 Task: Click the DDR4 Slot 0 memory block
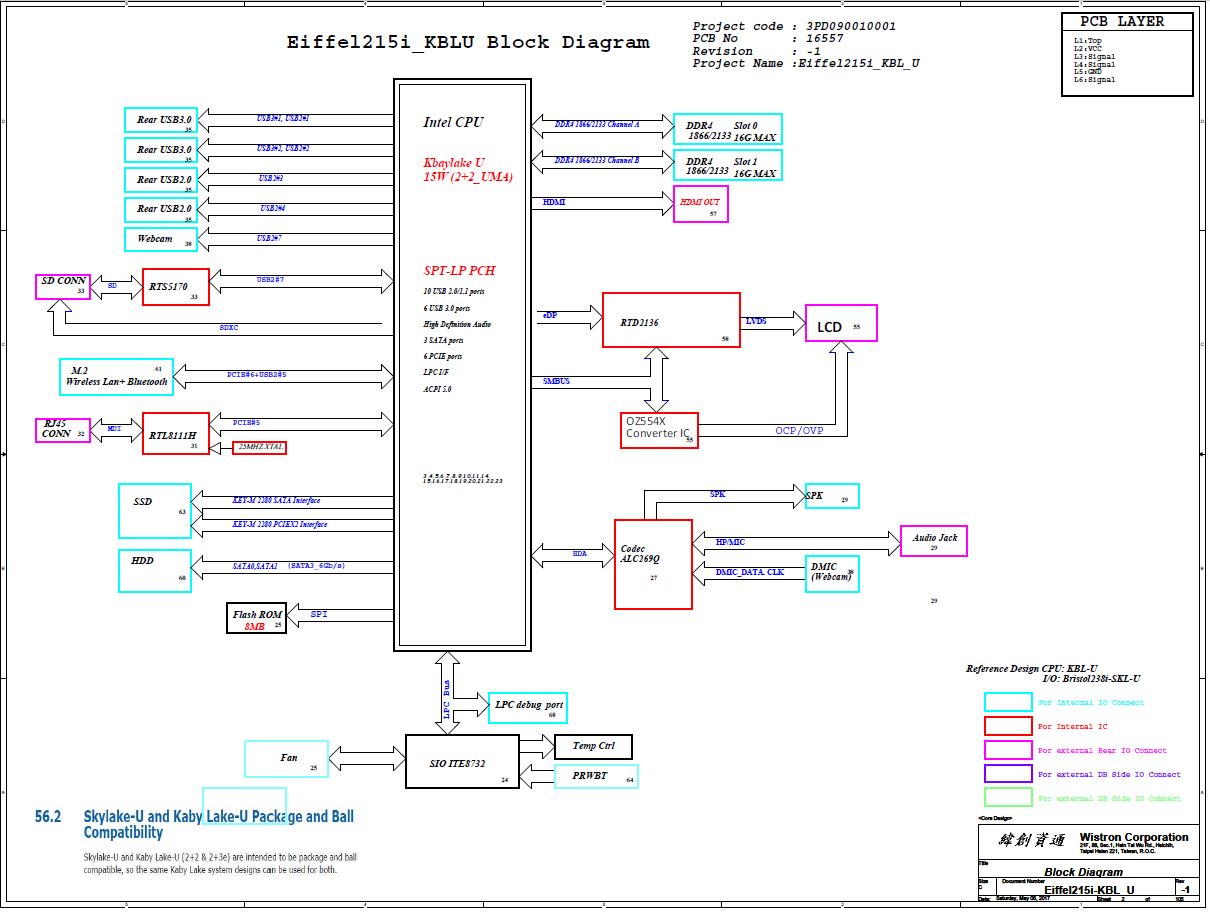pos(728,128)
